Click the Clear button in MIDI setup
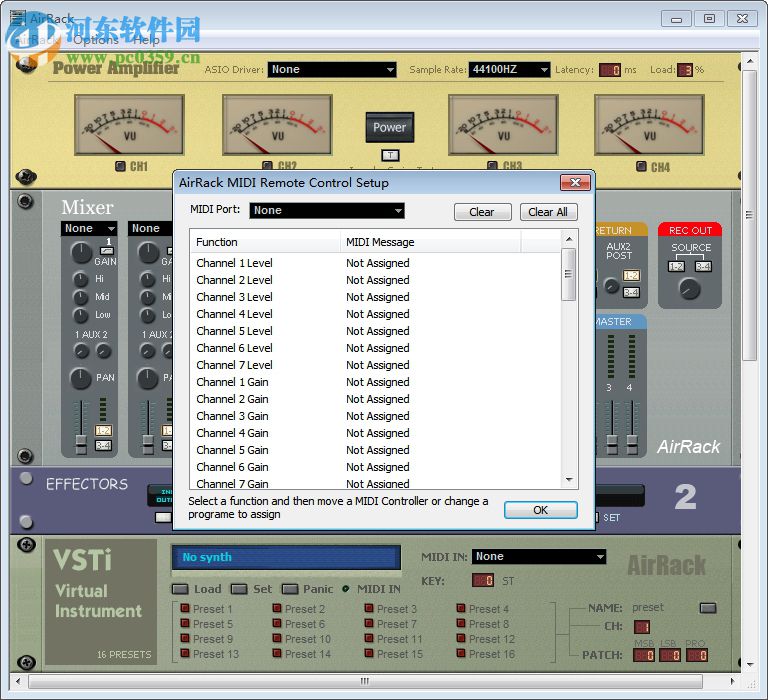Viewport: 768px width, 700px height. 482,212
